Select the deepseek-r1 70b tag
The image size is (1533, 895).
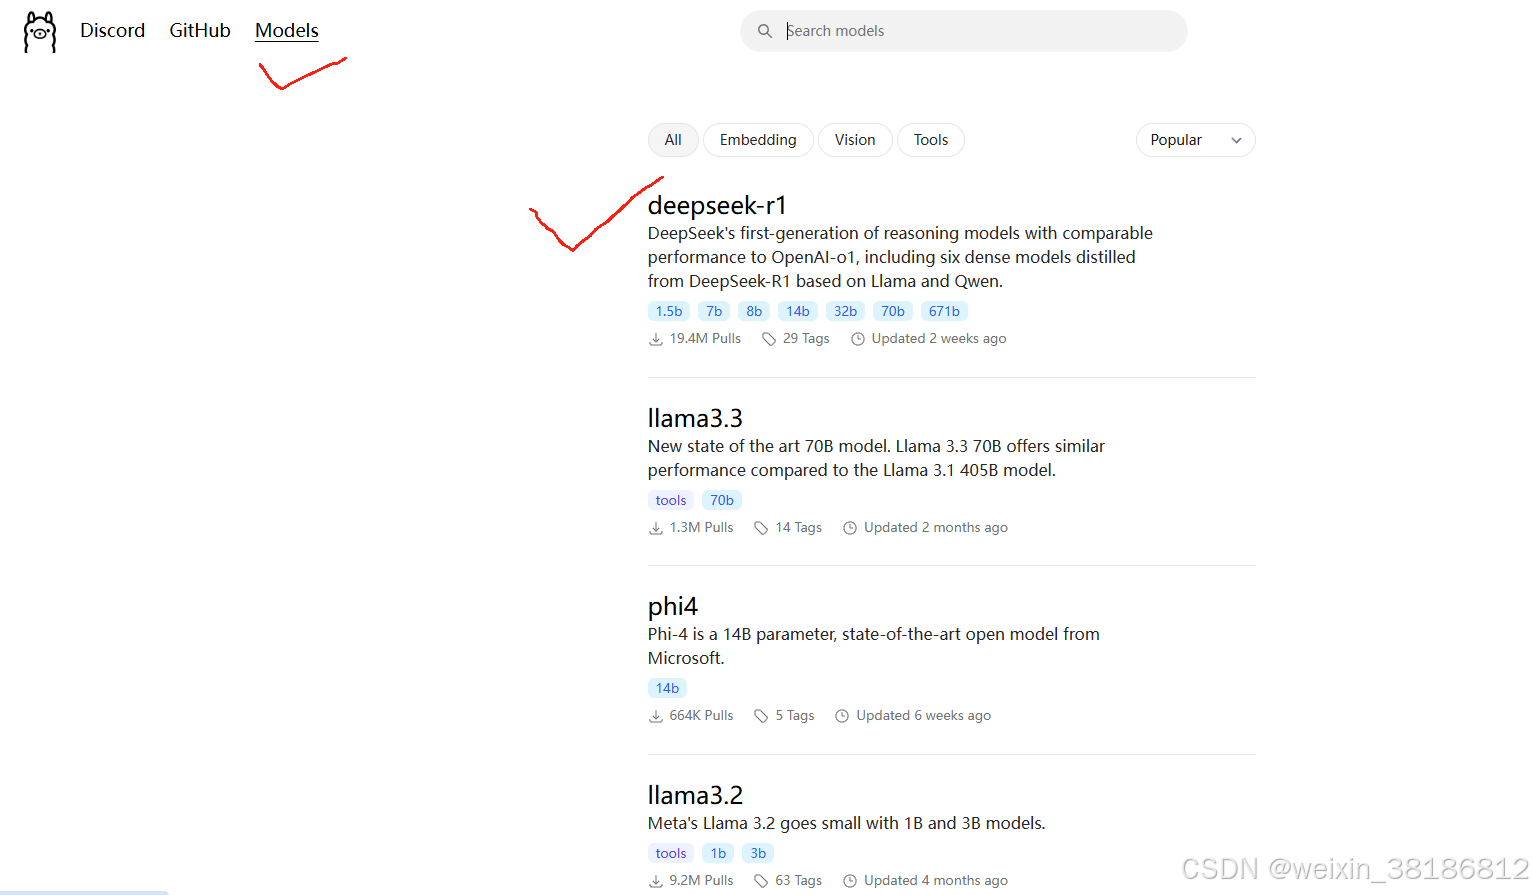coord(893,311)
